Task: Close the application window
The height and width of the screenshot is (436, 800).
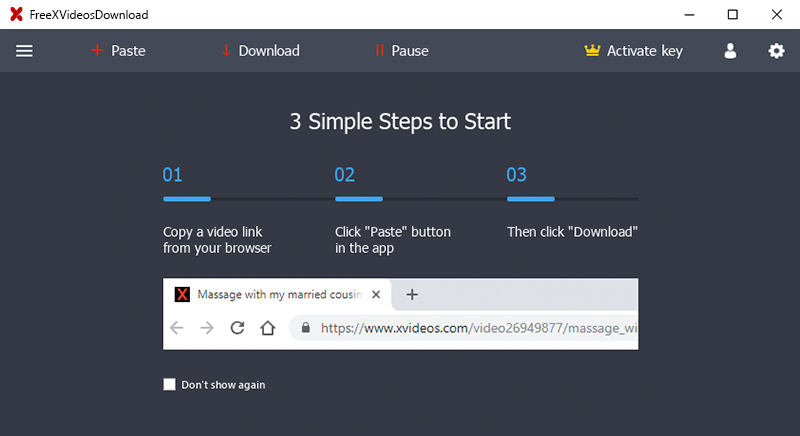Action: 777,15
